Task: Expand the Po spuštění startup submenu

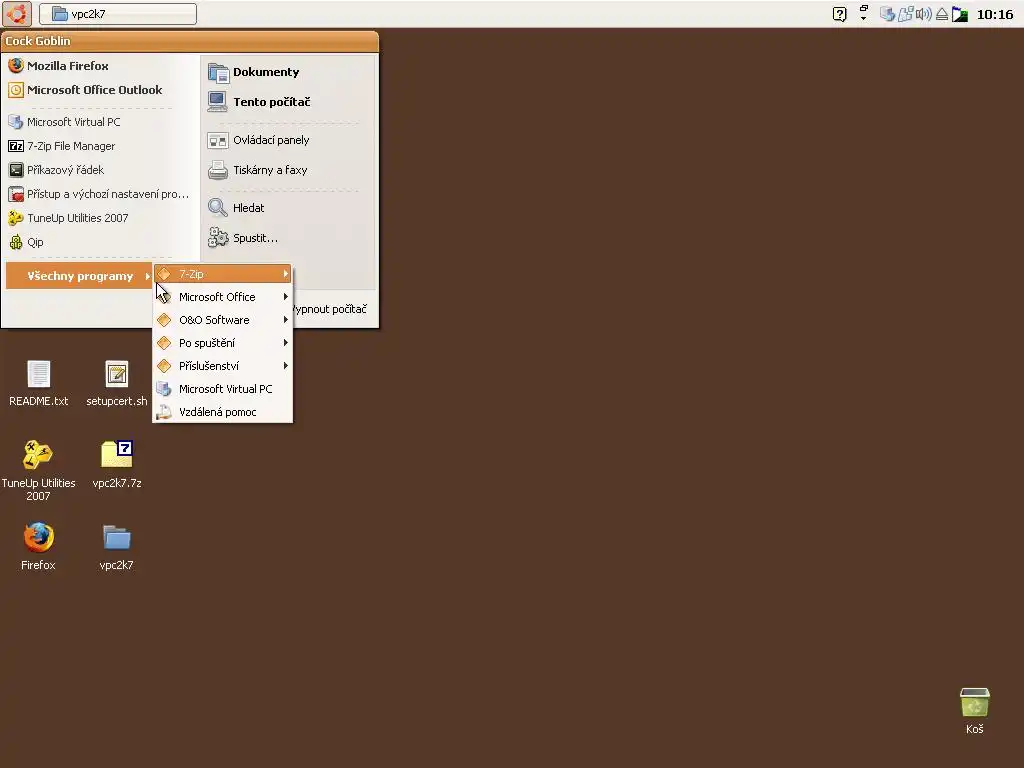Action: pos(223,343)
